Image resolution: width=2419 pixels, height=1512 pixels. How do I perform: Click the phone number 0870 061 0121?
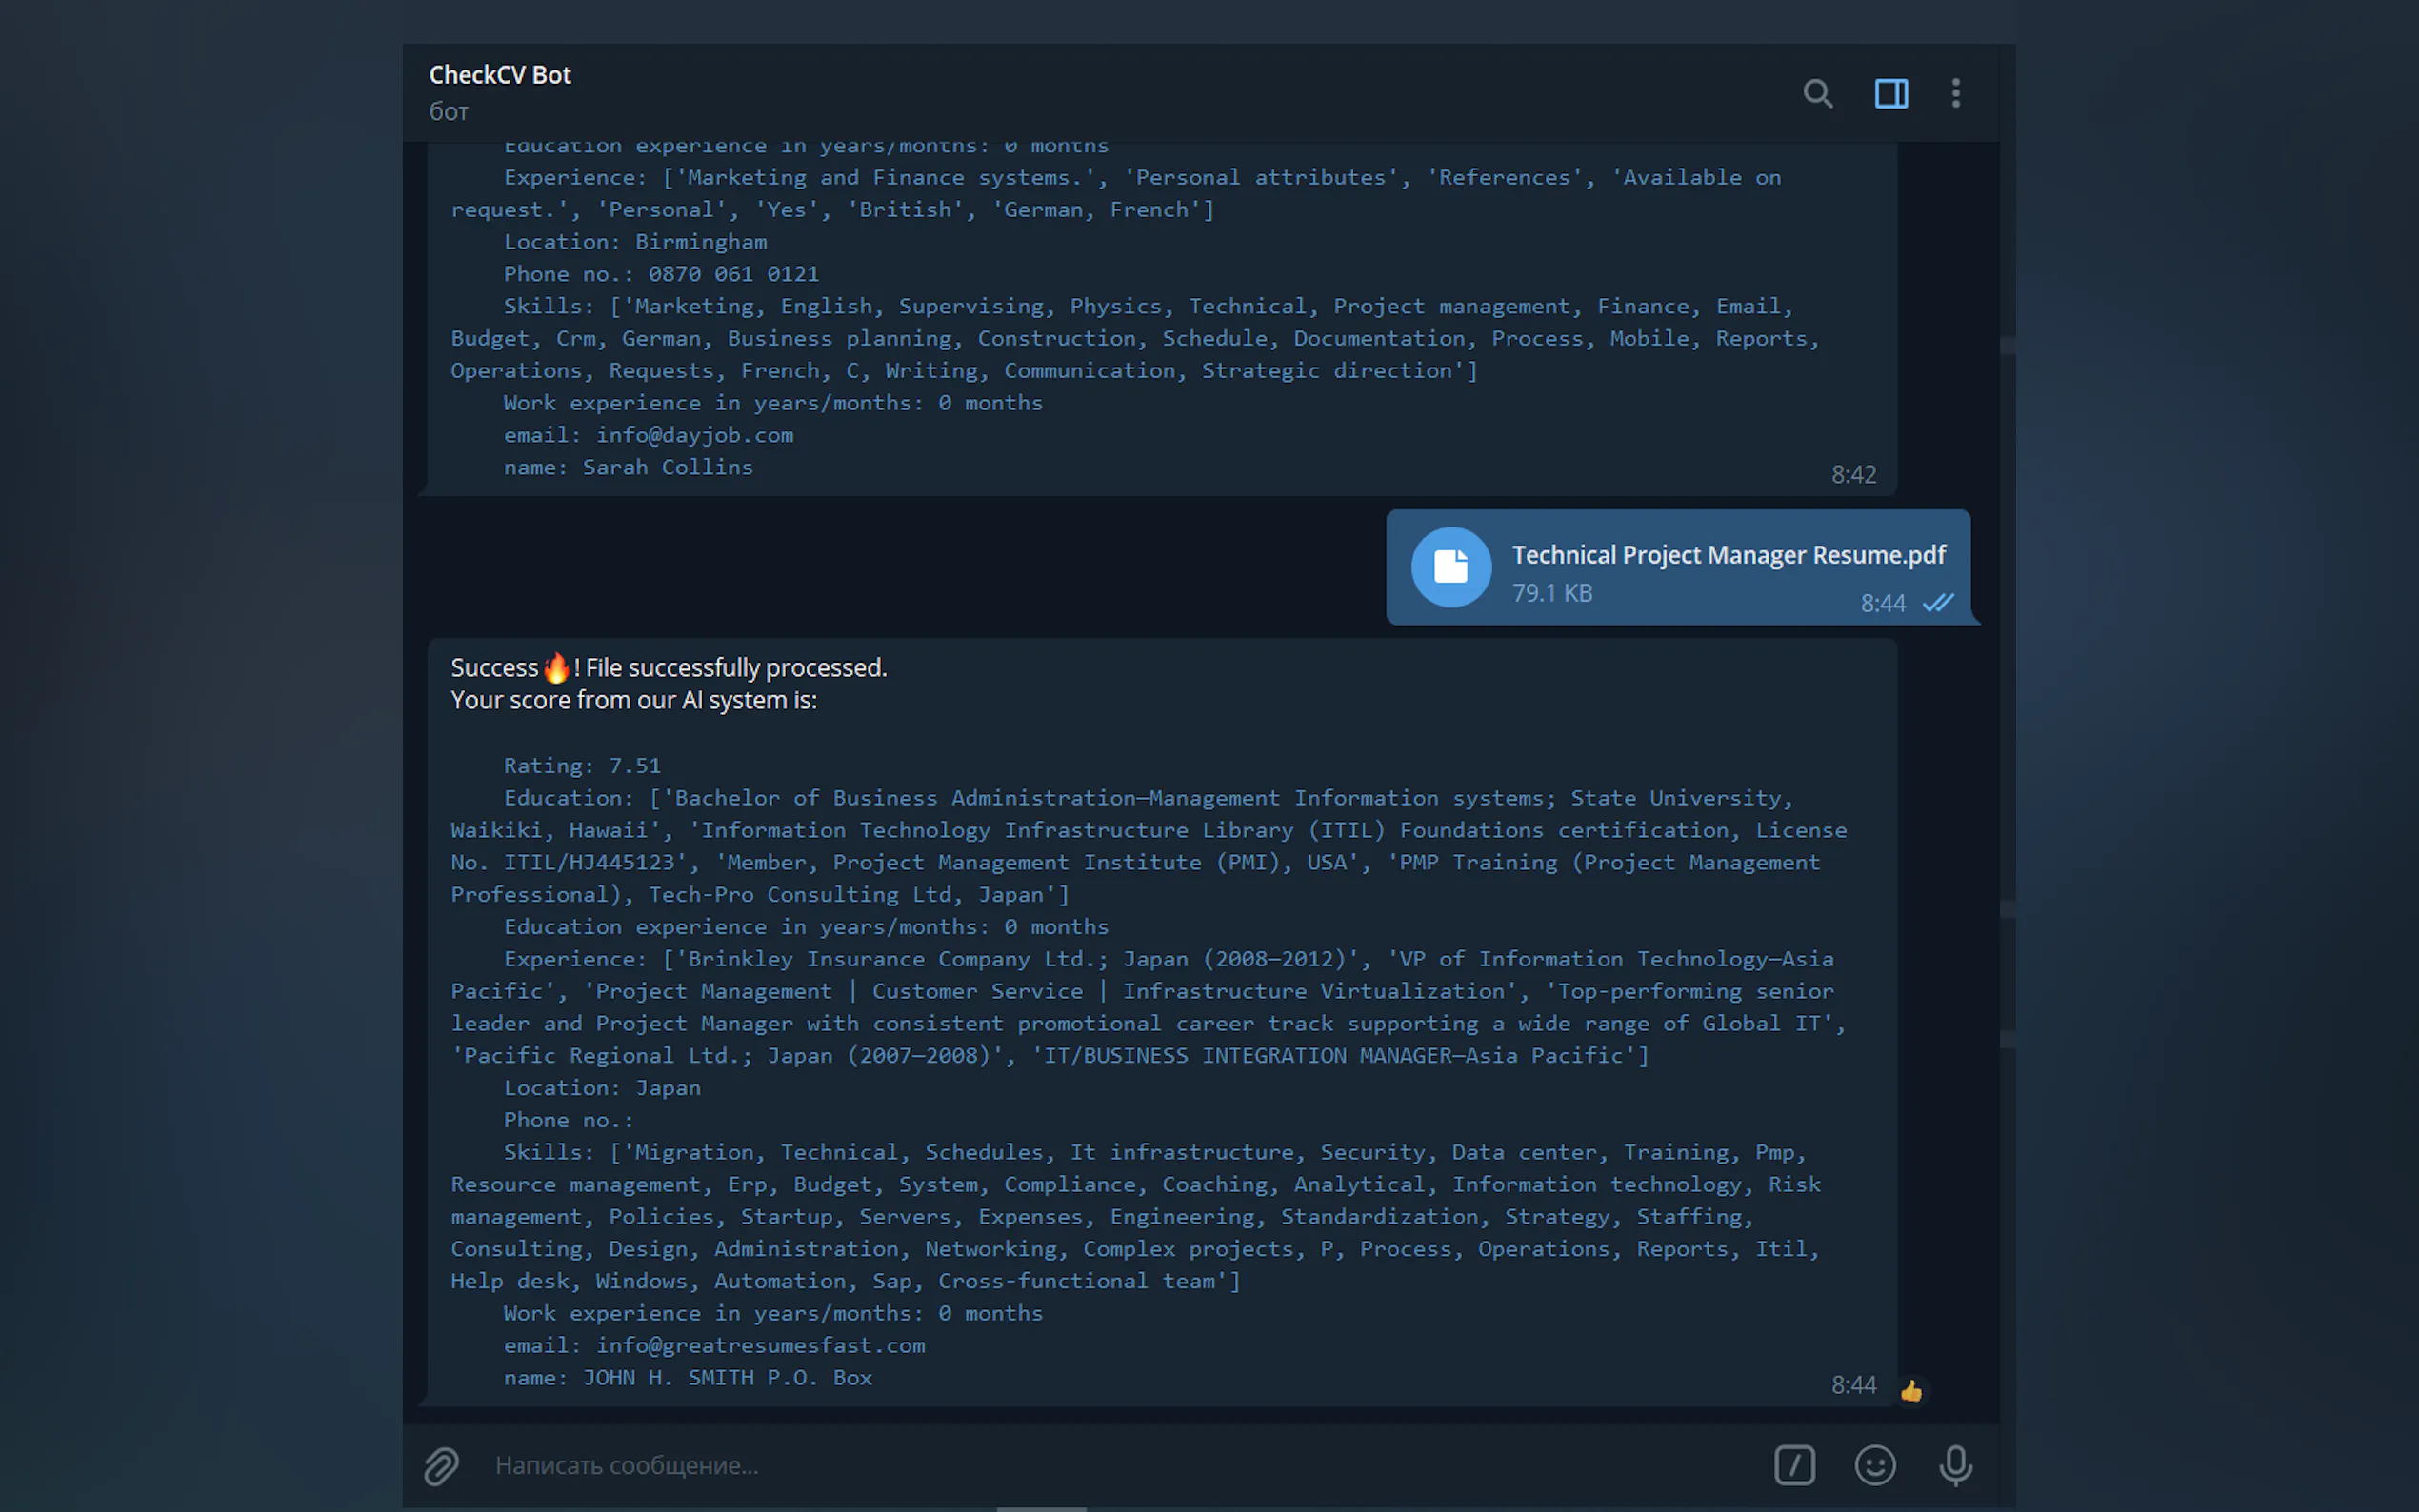(733, 274)
